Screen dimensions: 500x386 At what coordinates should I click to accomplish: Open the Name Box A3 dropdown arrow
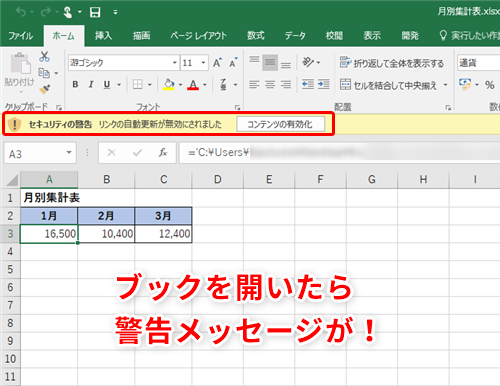point(69,153)
